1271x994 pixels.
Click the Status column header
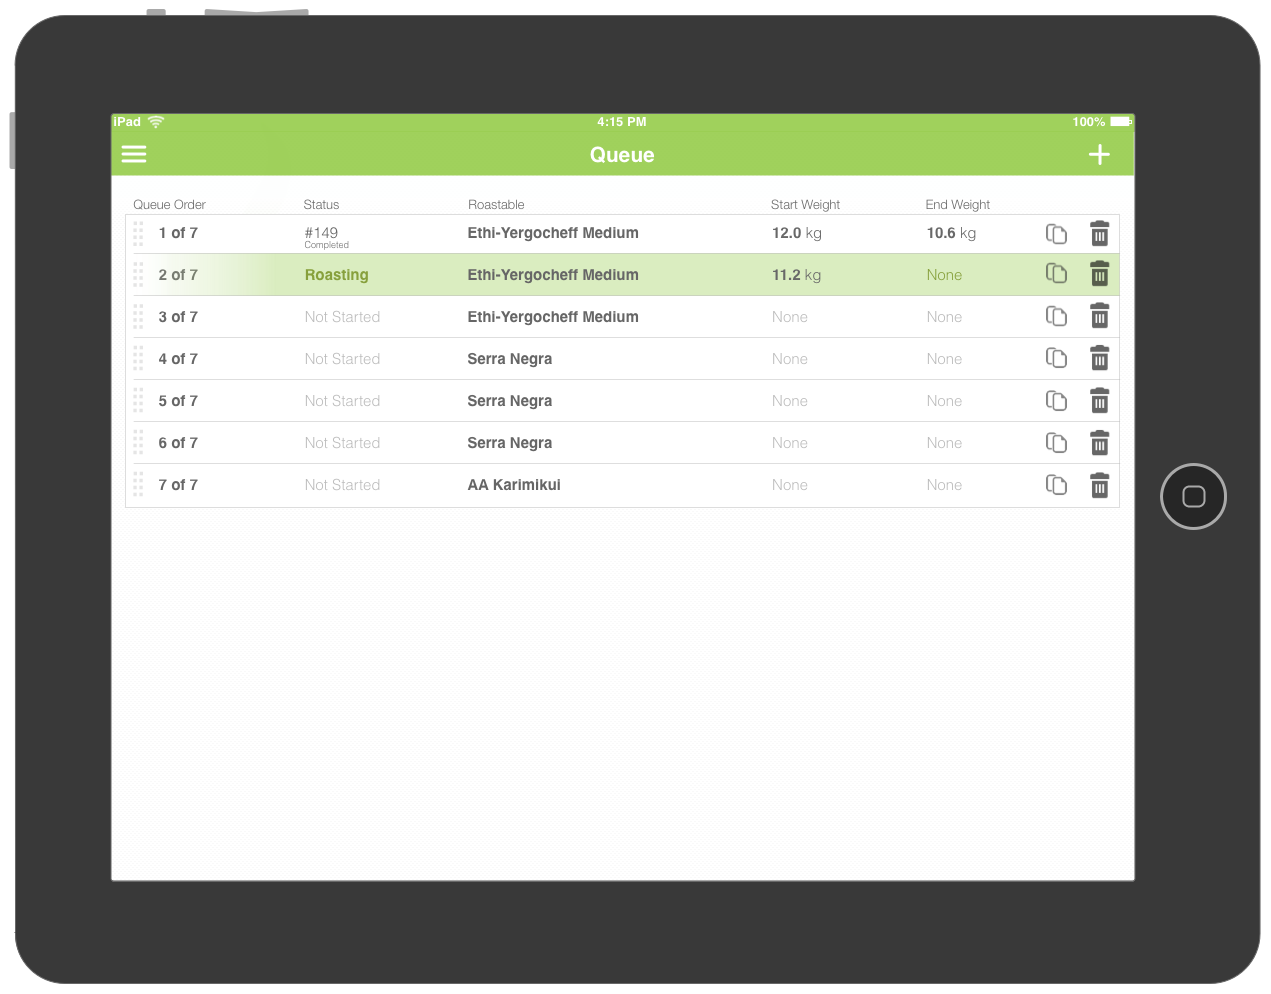[x=321, y=204]
